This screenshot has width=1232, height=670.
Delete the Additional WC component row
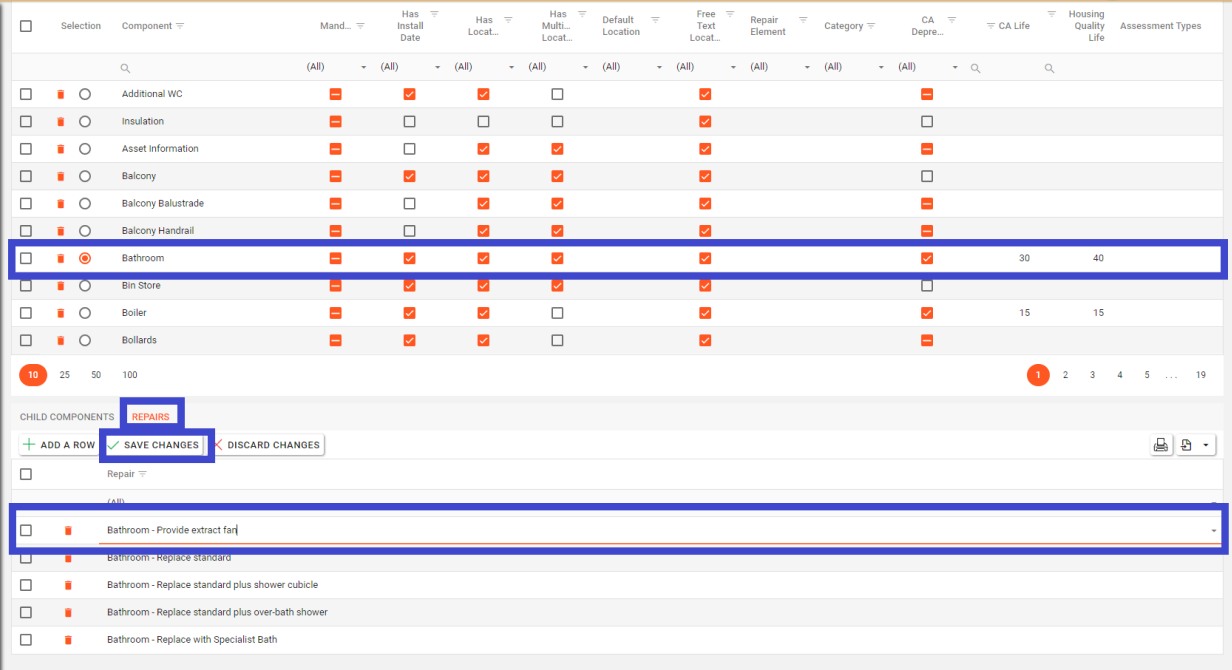point(60,94)
